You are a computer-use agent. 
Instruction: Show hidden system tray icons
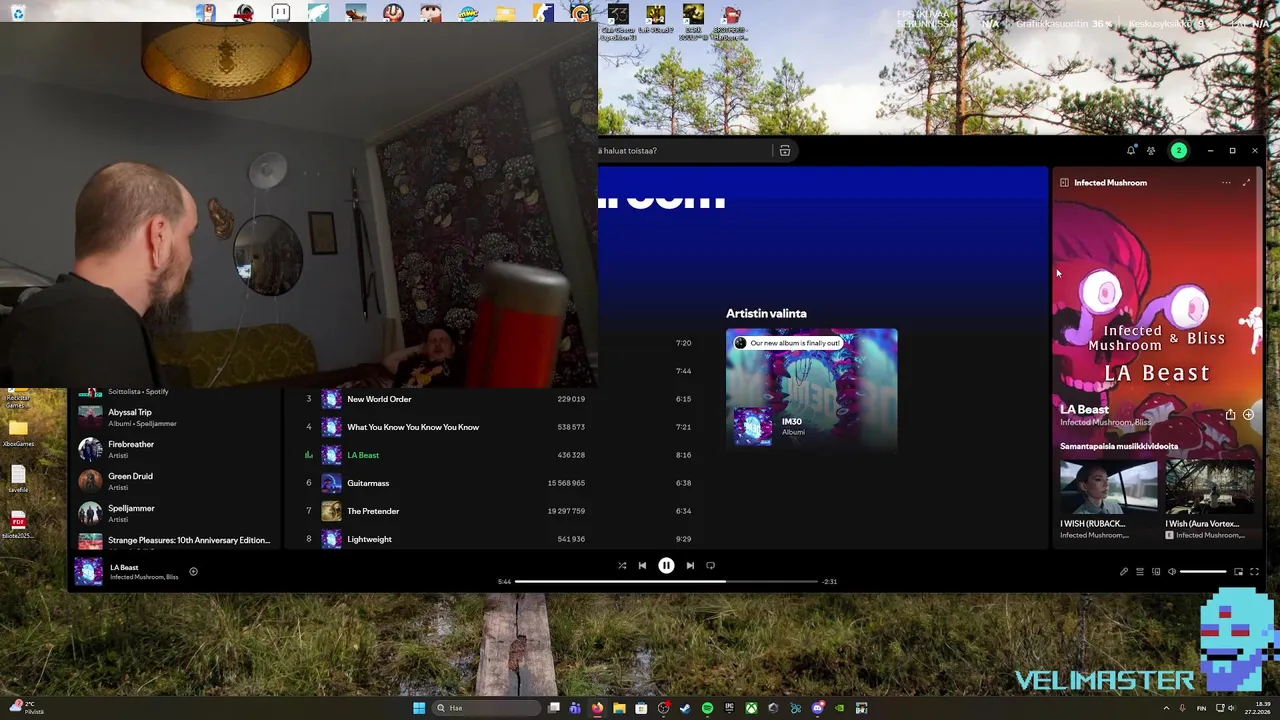[x=1166, y=708]
